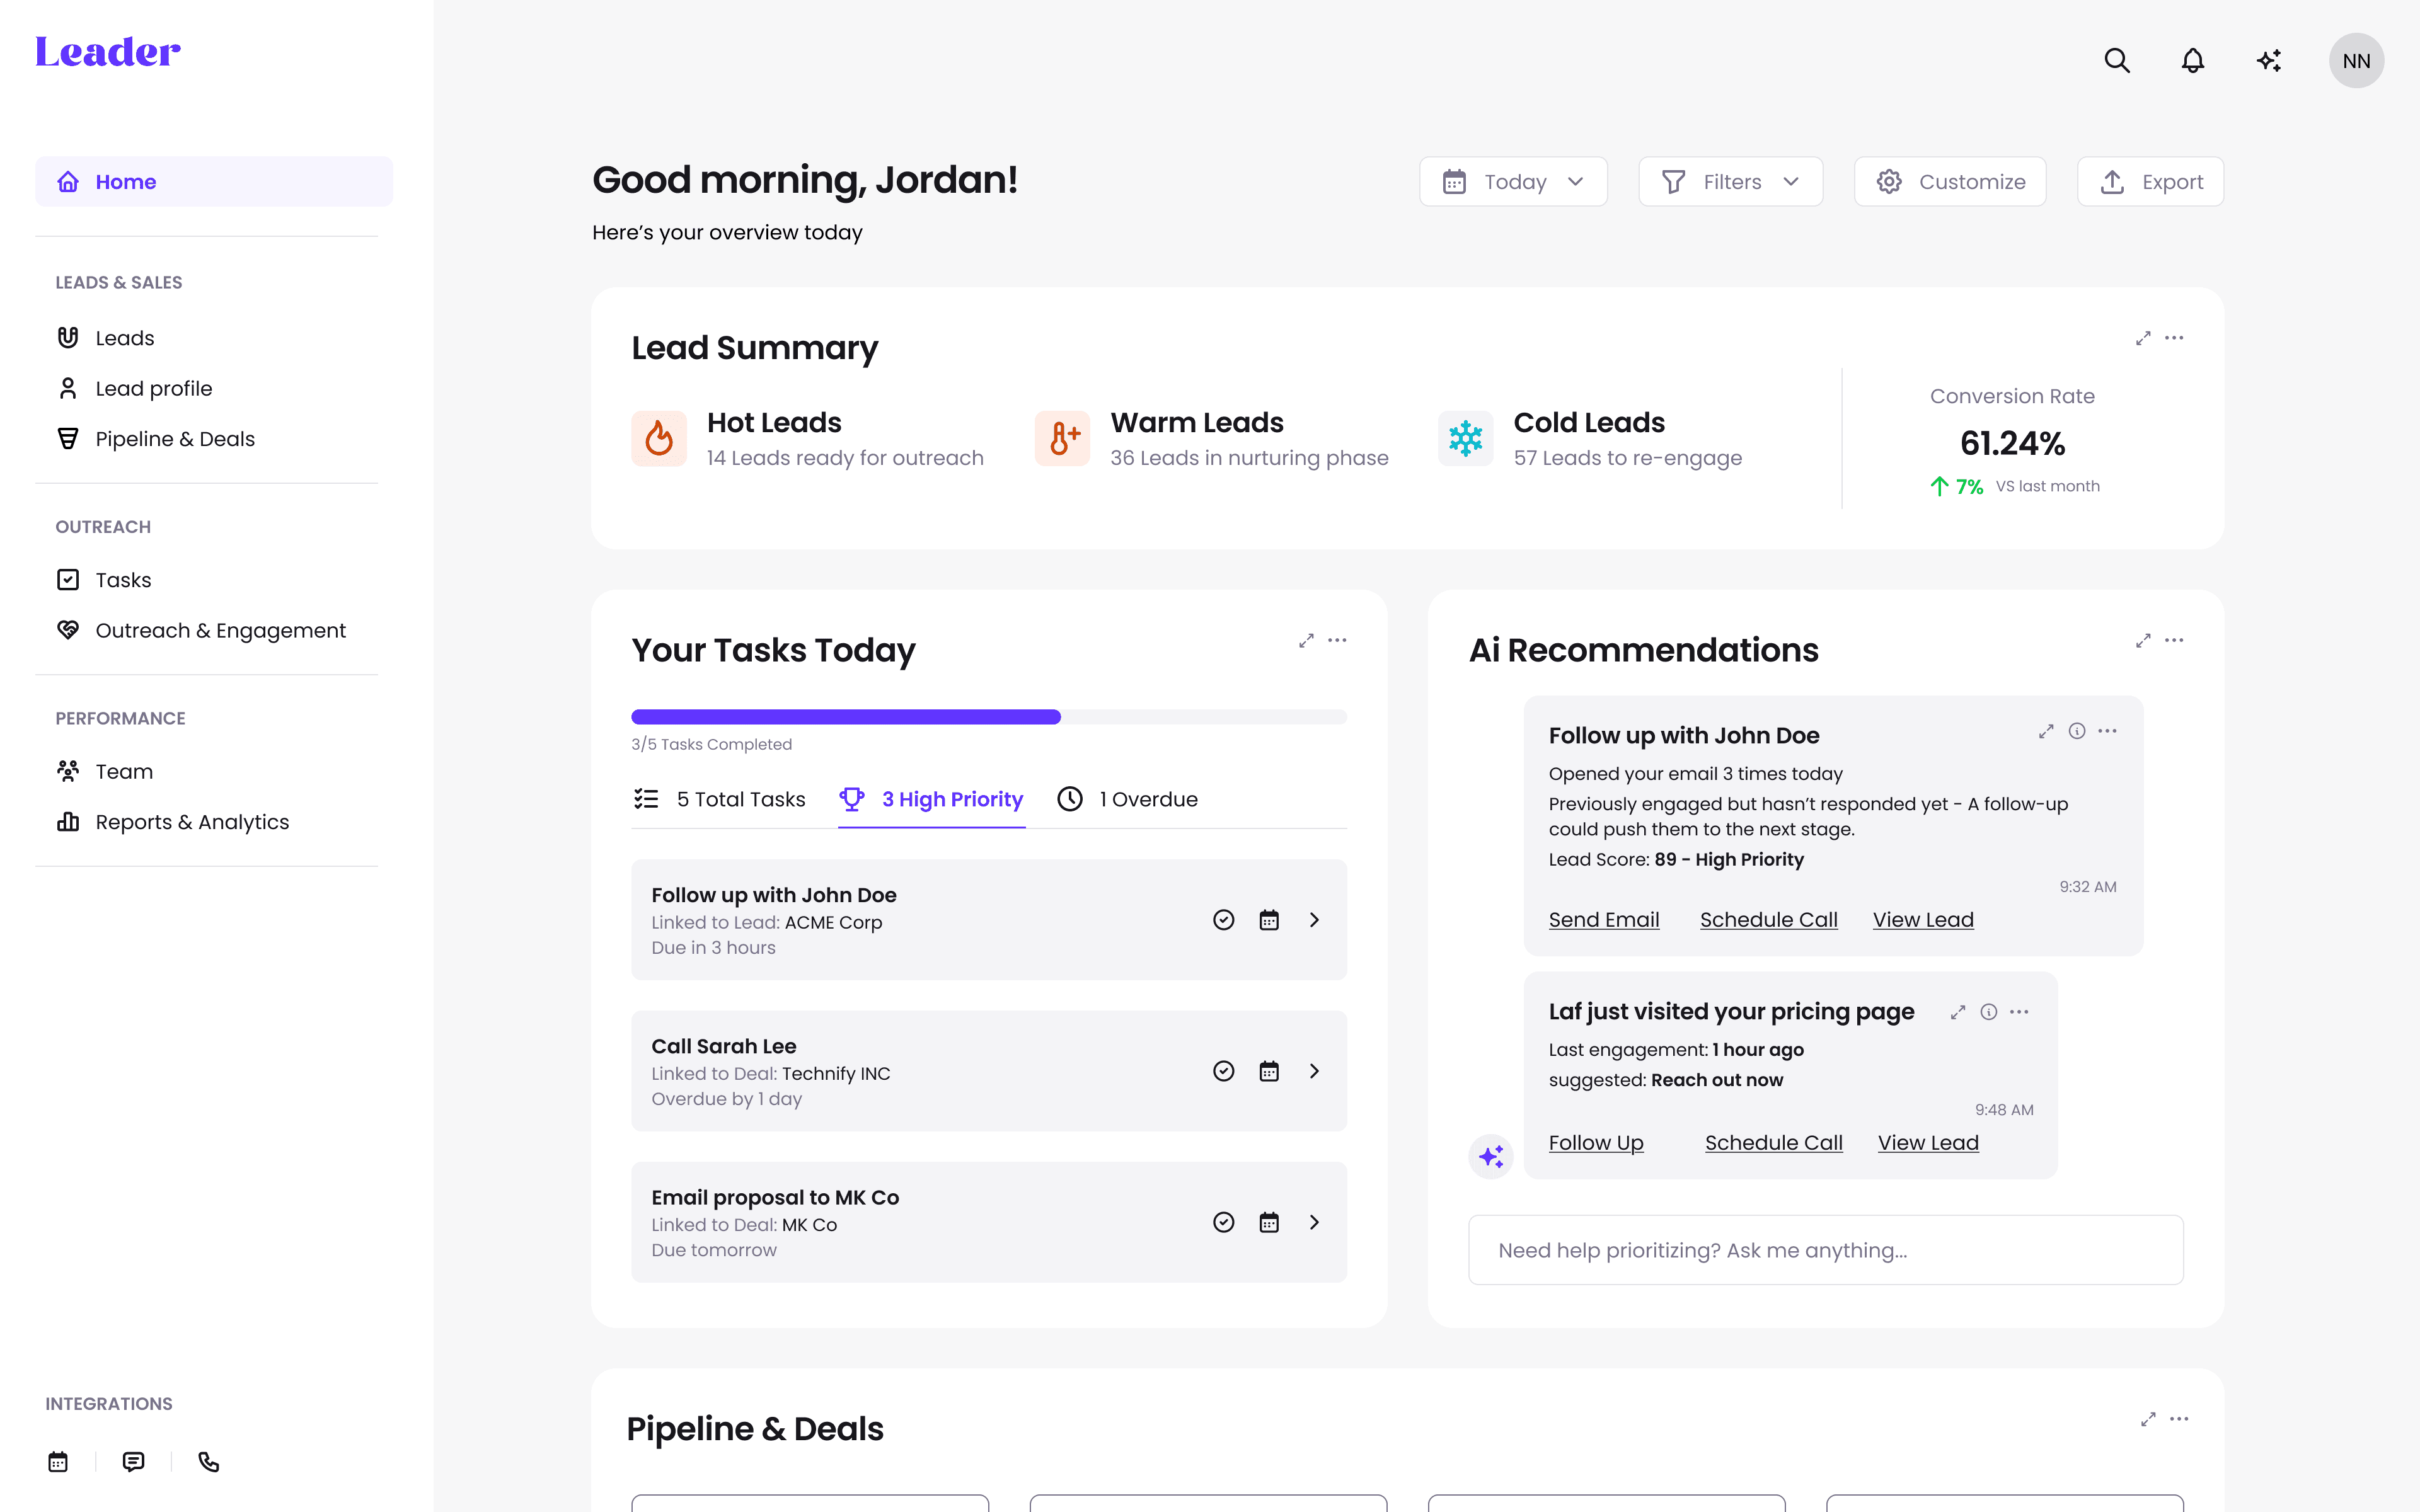Open the search icon in header
Image resolution: width=2420 pixels, height=1512 pixels.
pyautogui.click(x=2116, y=61)
